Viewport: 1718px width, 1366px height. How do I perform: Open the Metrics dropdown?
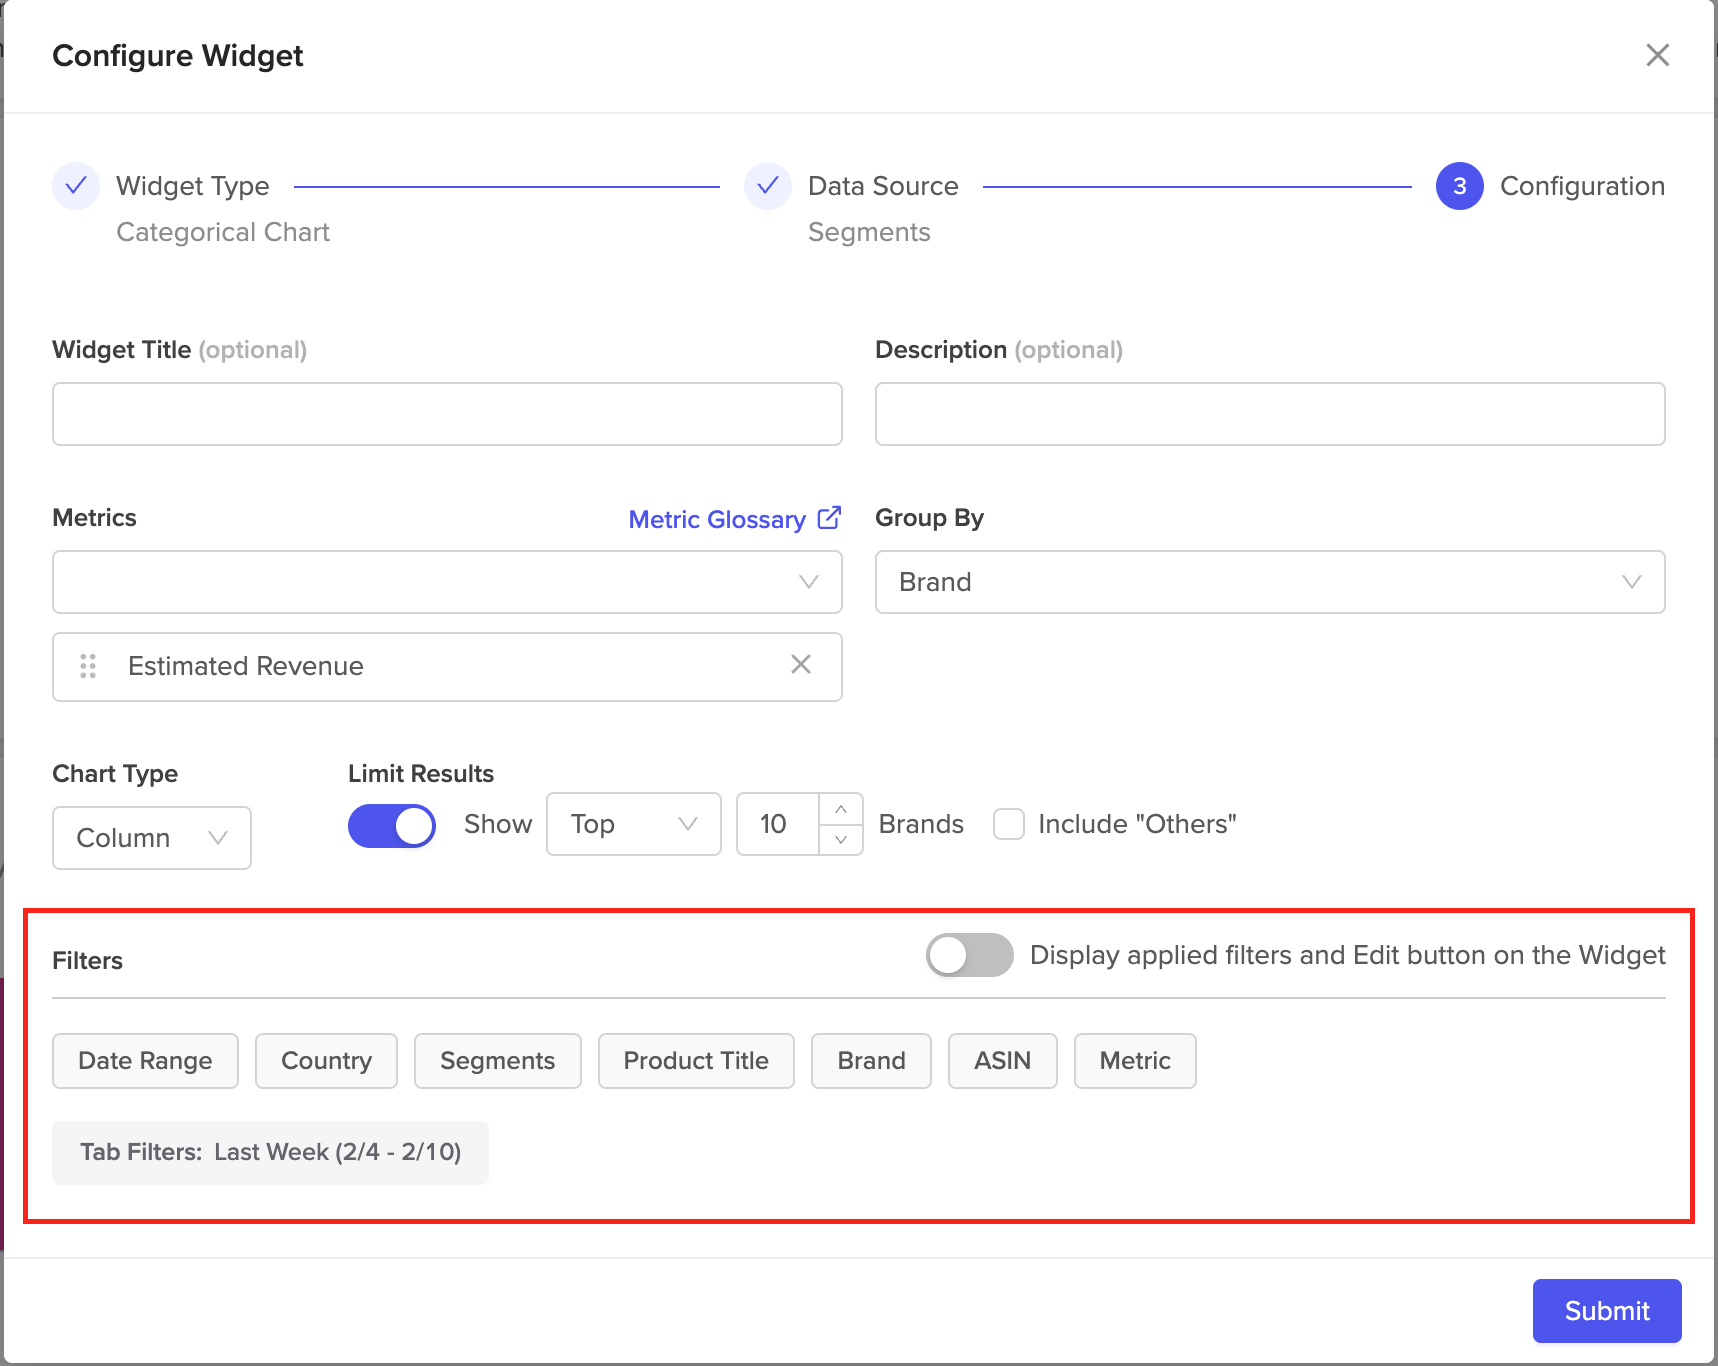click(x=447, y=582)
